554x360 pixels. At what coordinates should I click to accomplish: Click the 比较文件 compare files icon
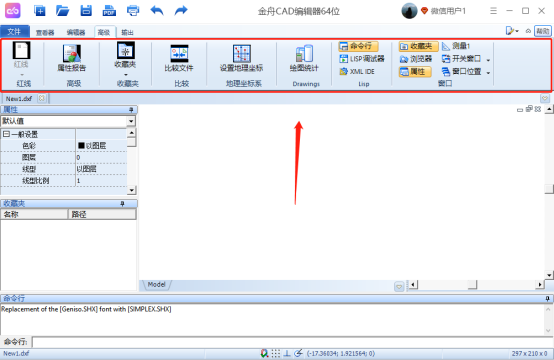[179, 58]
